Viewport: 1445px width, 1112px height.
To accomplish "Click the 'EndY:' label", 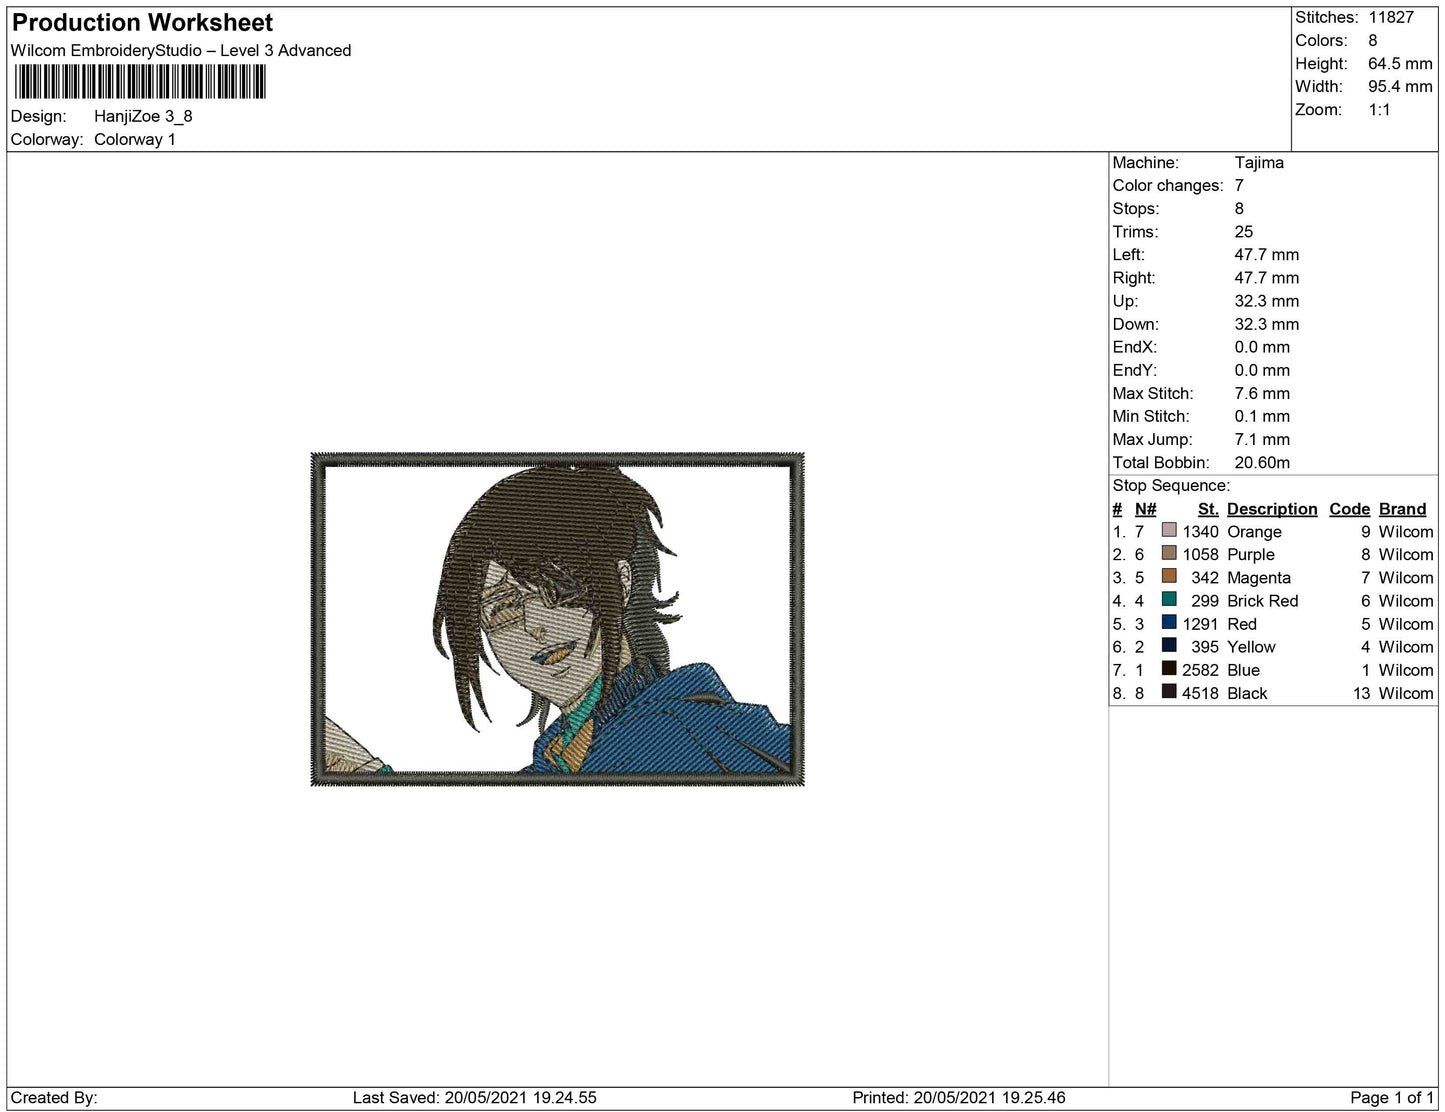I will (x=1135, y=369).
